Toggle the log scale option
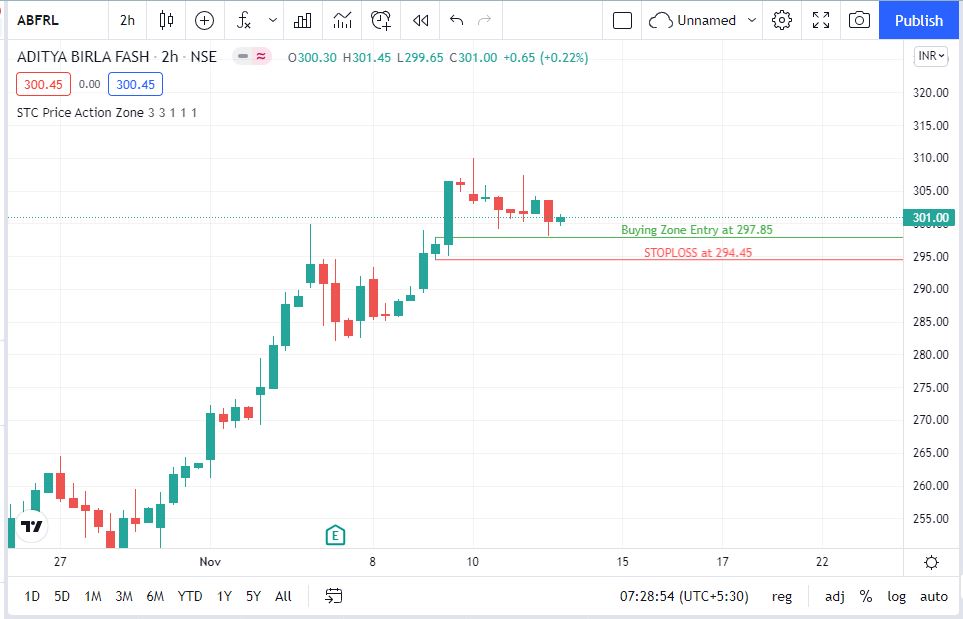 [896, 596]
